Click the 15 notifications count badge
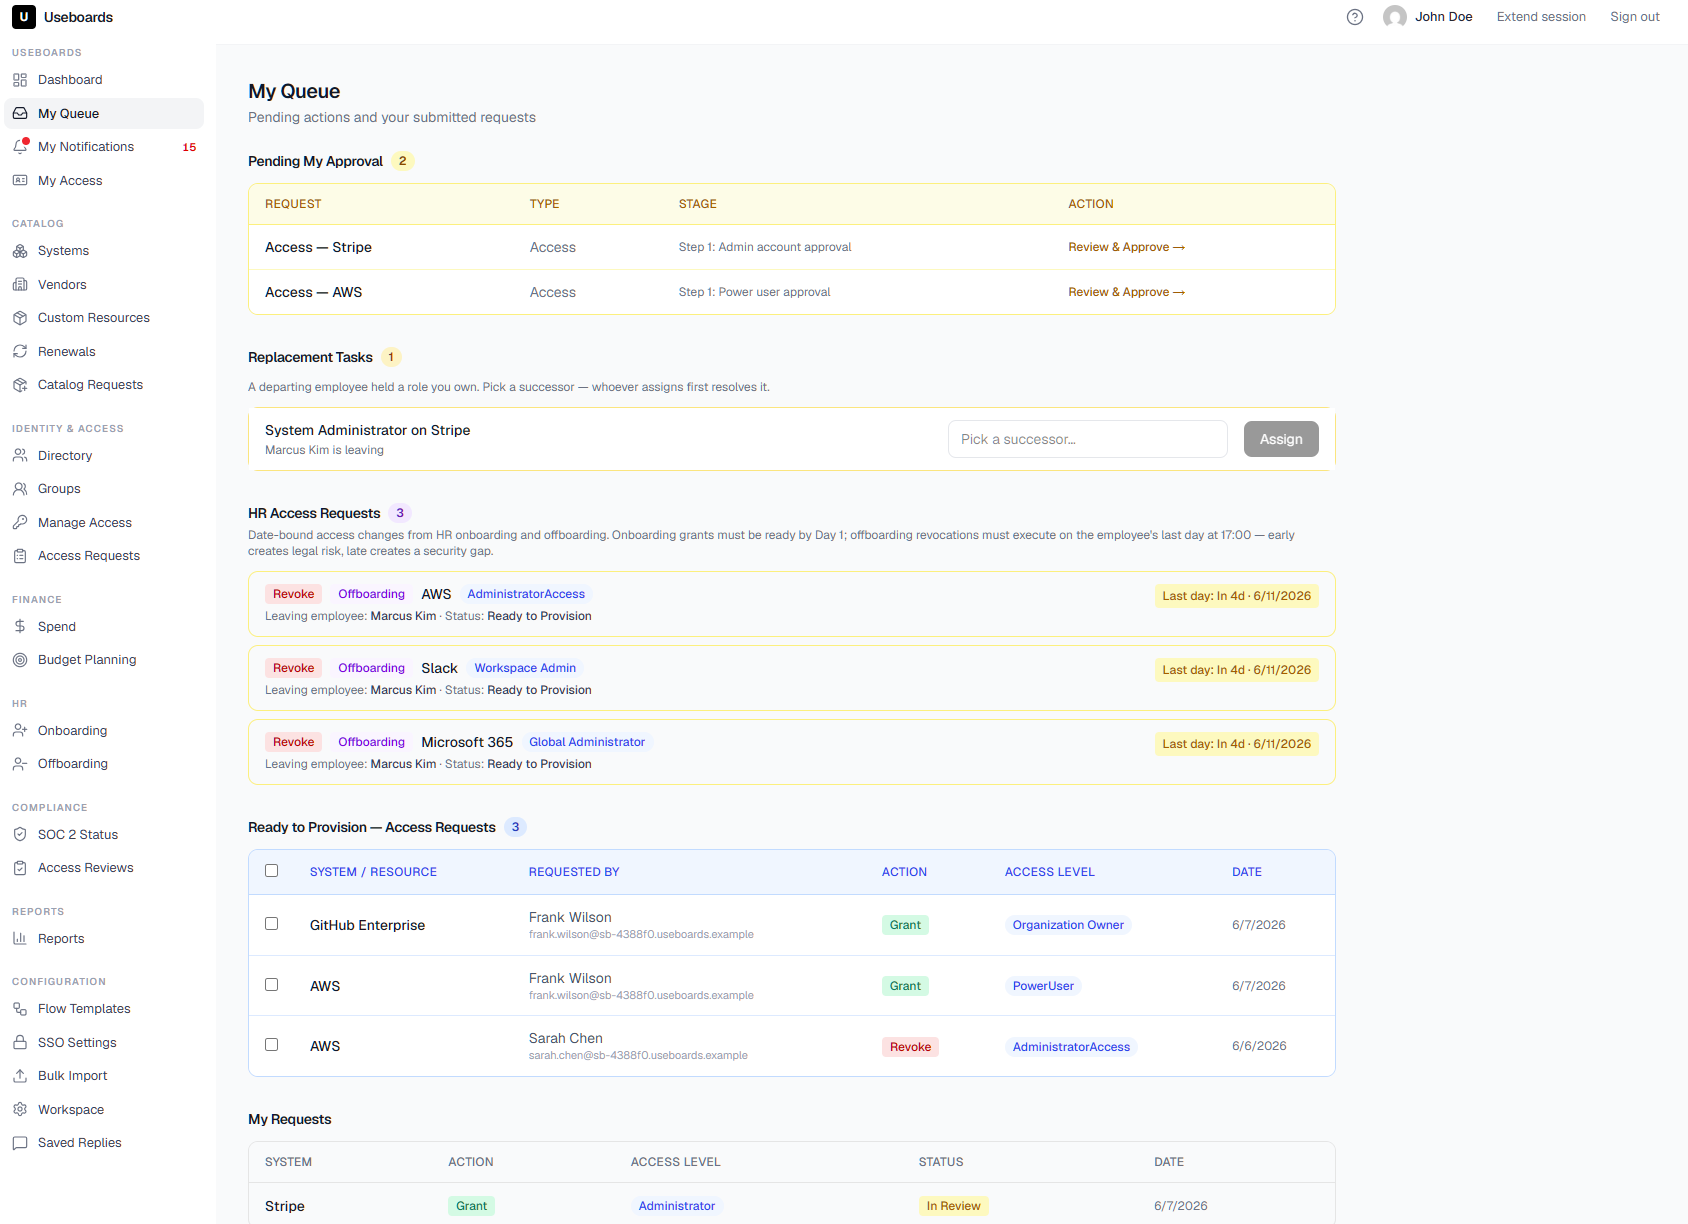The width and height of the screenshot is (1688, 1224). (189, 147)
